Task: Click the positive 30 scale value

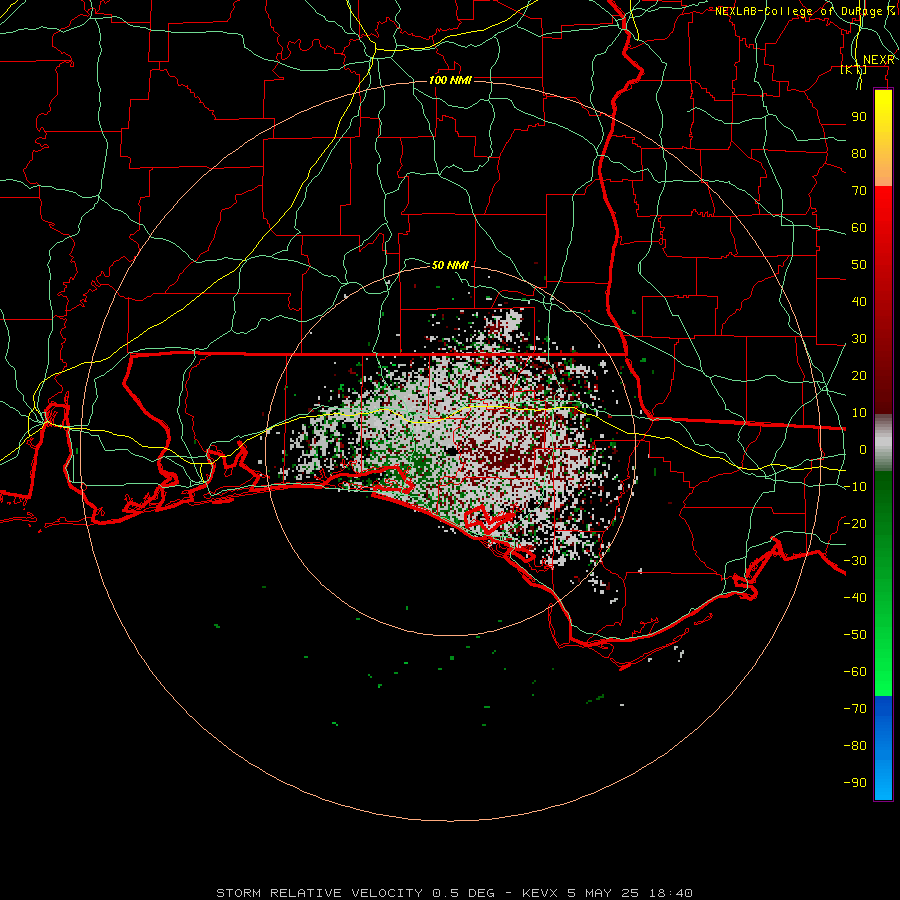Action: click(859, 339)
